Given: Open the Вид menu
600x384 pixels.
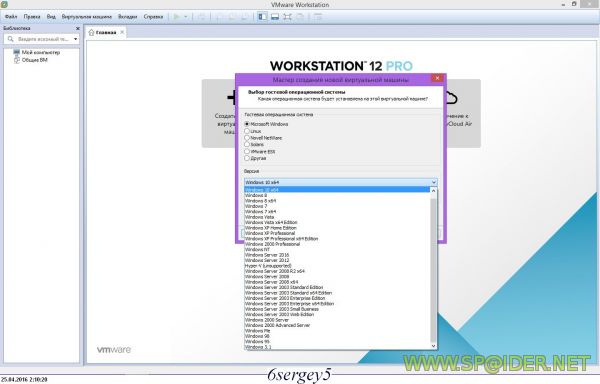Looking at the screenshot, I should (51, 17).
